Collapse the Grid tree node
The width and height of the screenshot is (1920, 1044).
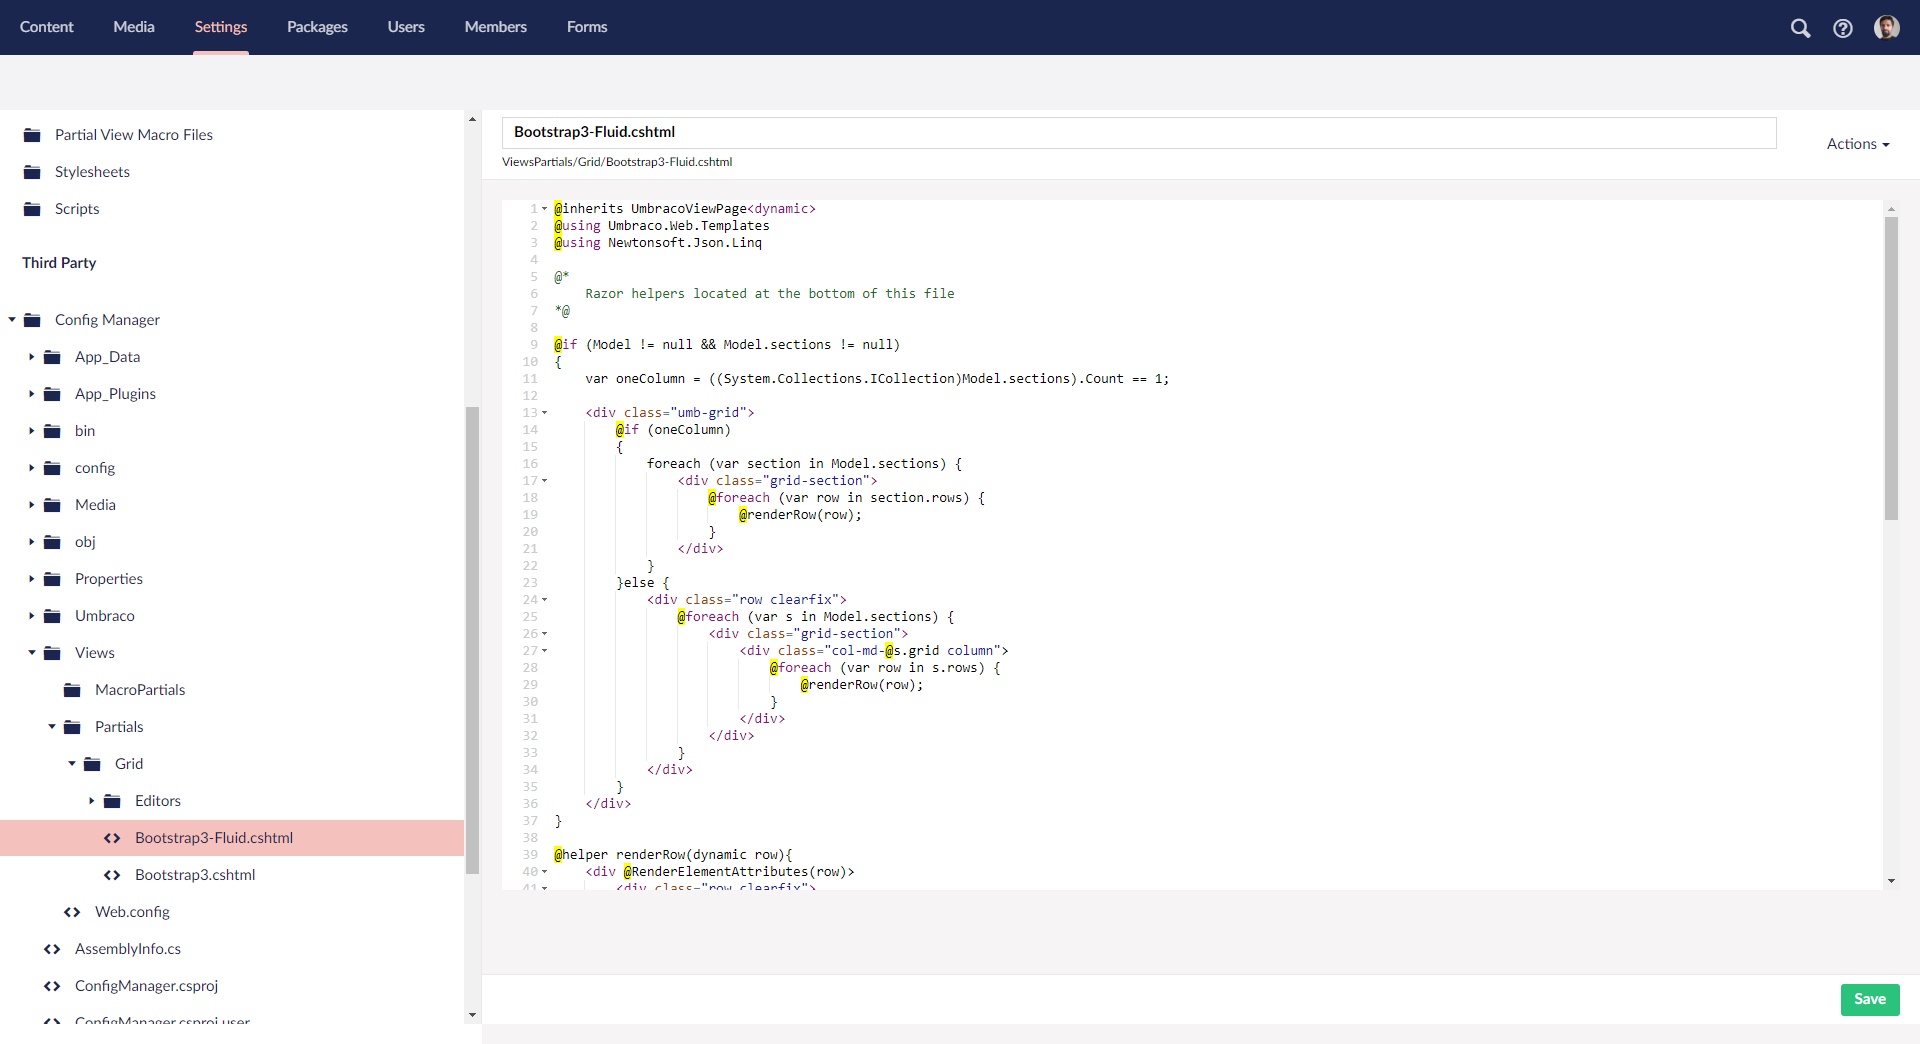click(72, 764)
